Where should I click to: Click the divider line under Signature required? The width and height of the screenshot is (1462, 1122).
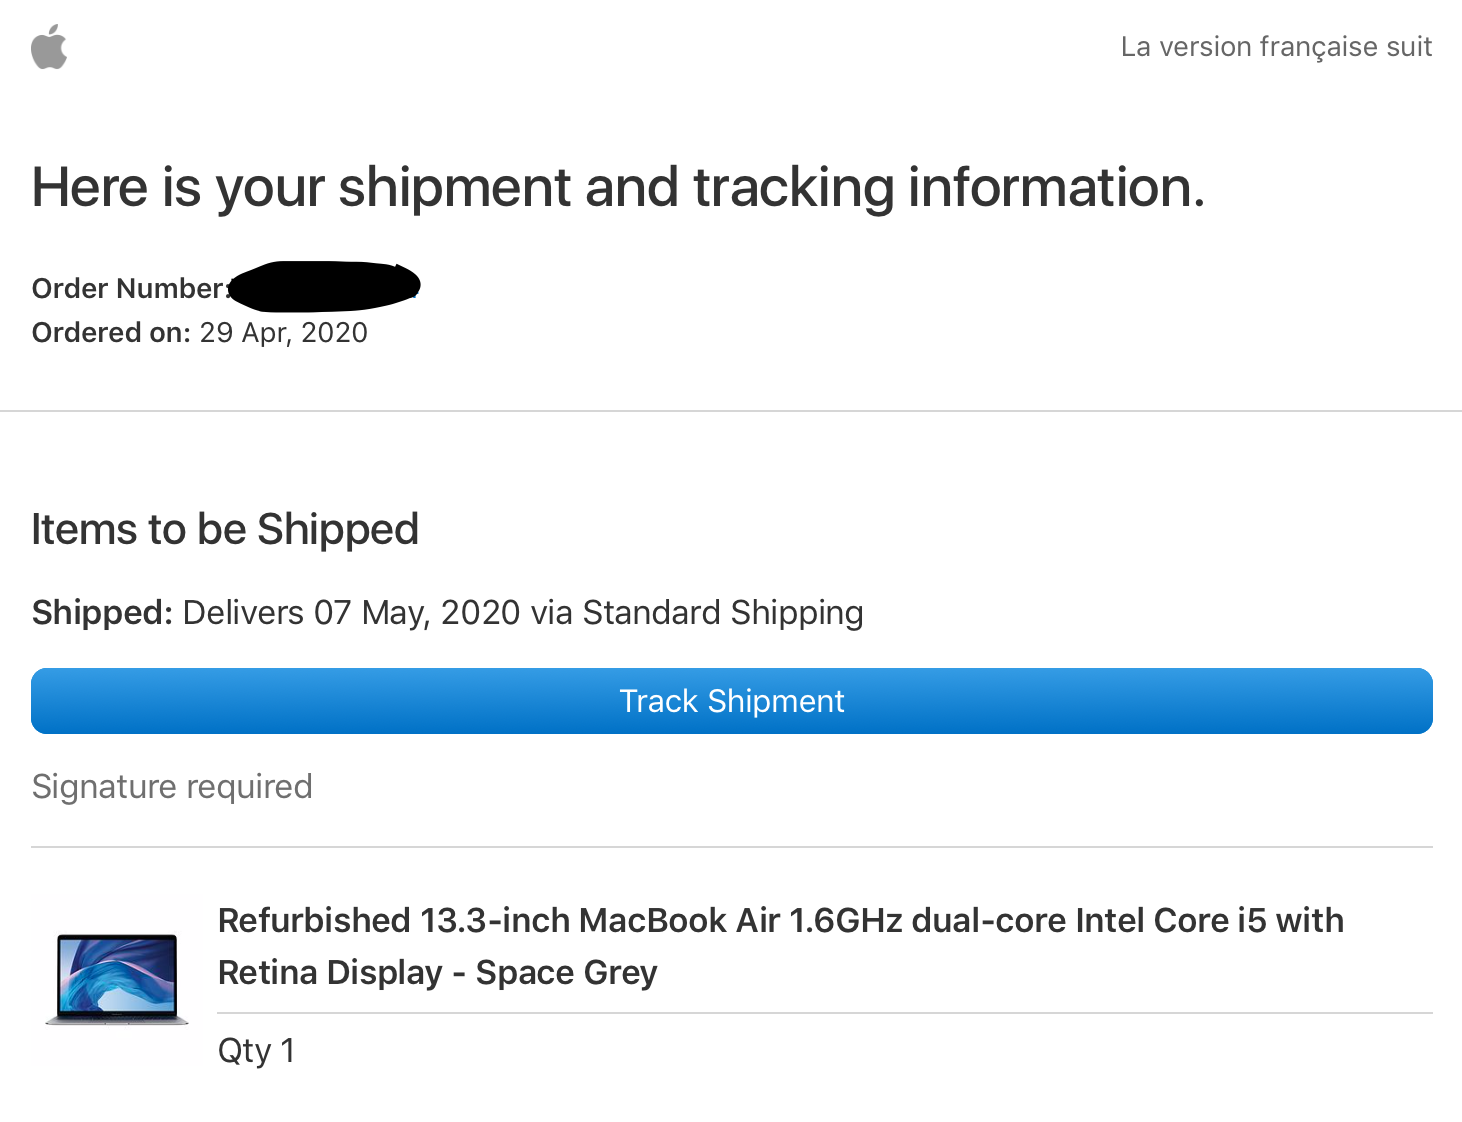[x=731, y=847]
